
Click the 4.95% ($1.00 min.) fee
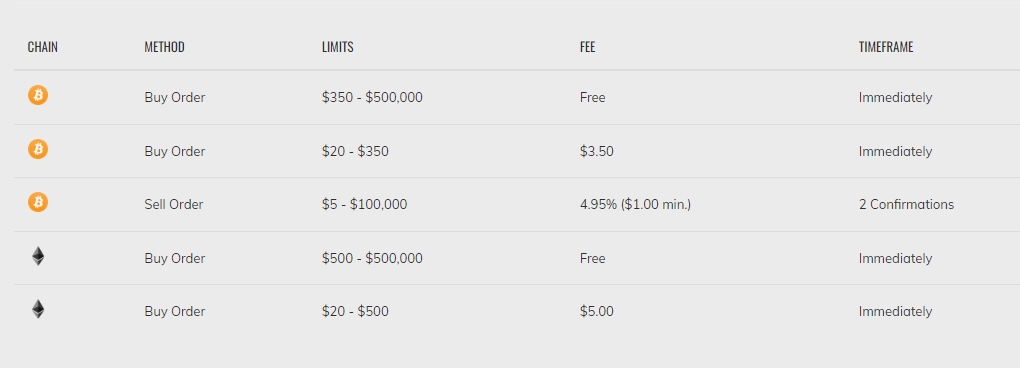tap(636, 204)
